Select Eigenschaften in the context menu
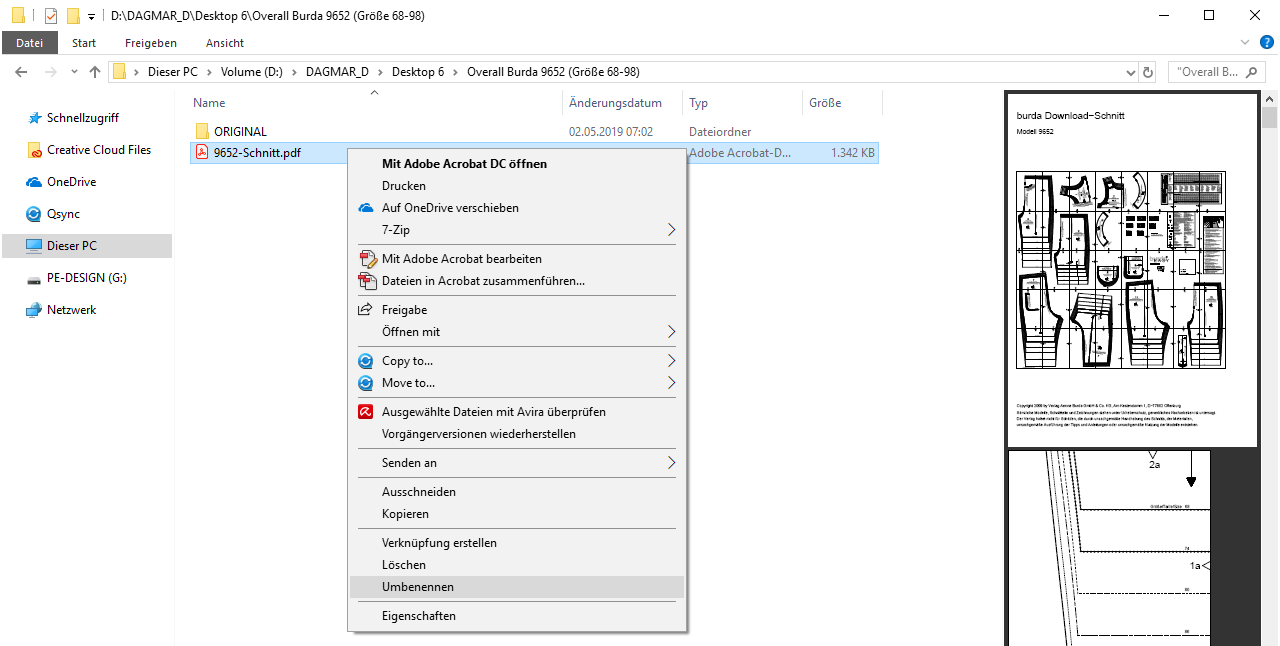 point(418,616)
